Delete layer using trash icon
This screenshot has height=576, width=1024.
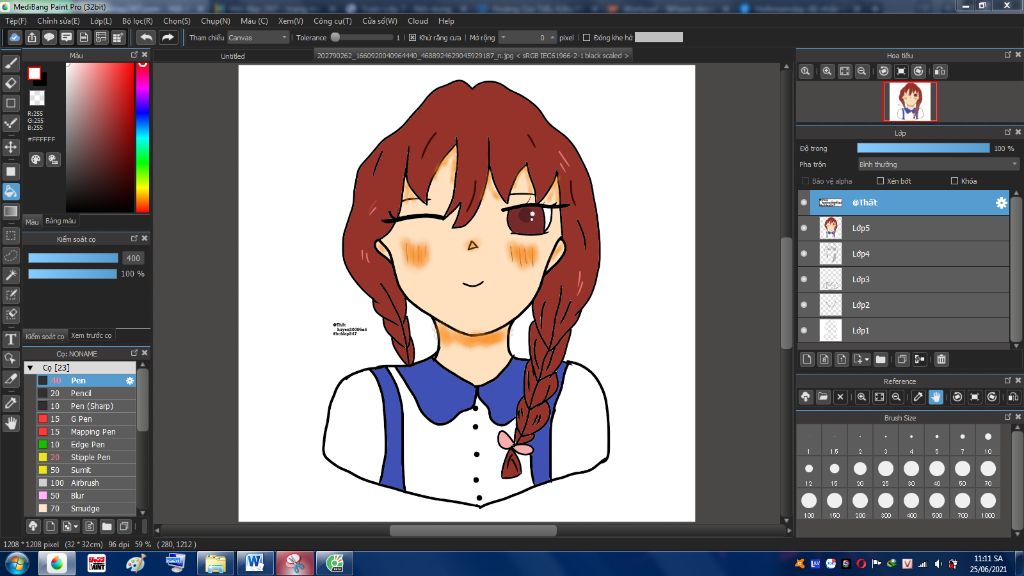point(941,359)
